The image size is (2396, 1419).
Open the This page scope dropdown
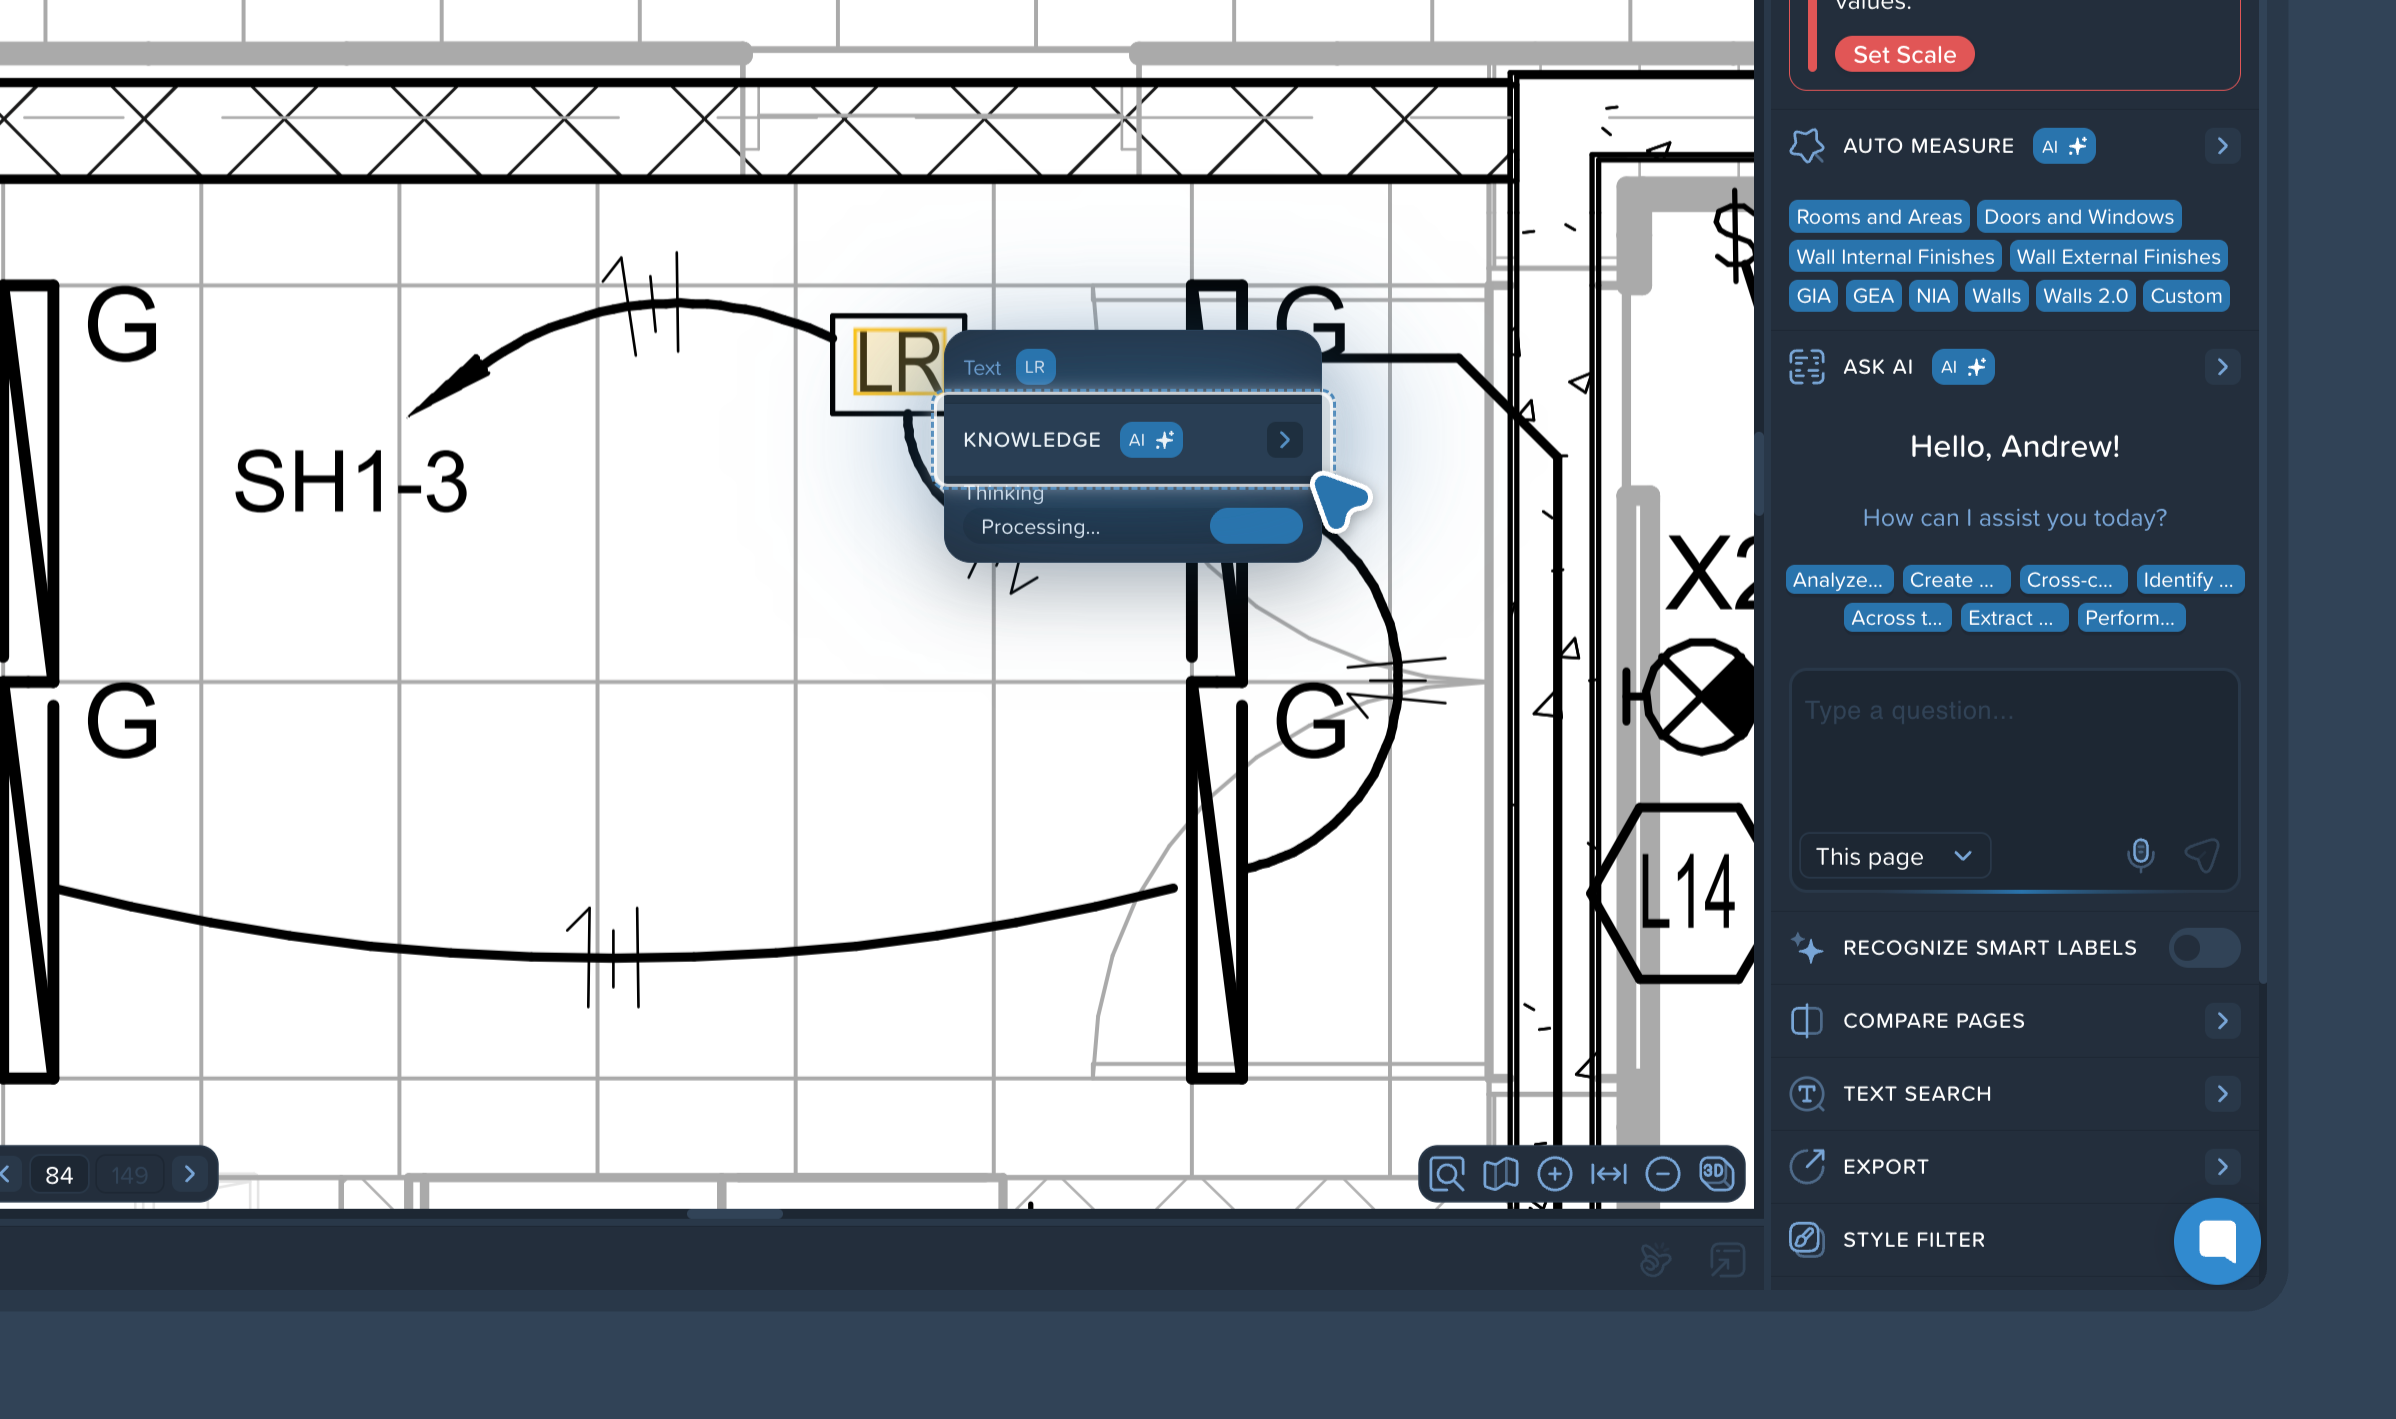pyautogui.click(x=1893, y=856)
